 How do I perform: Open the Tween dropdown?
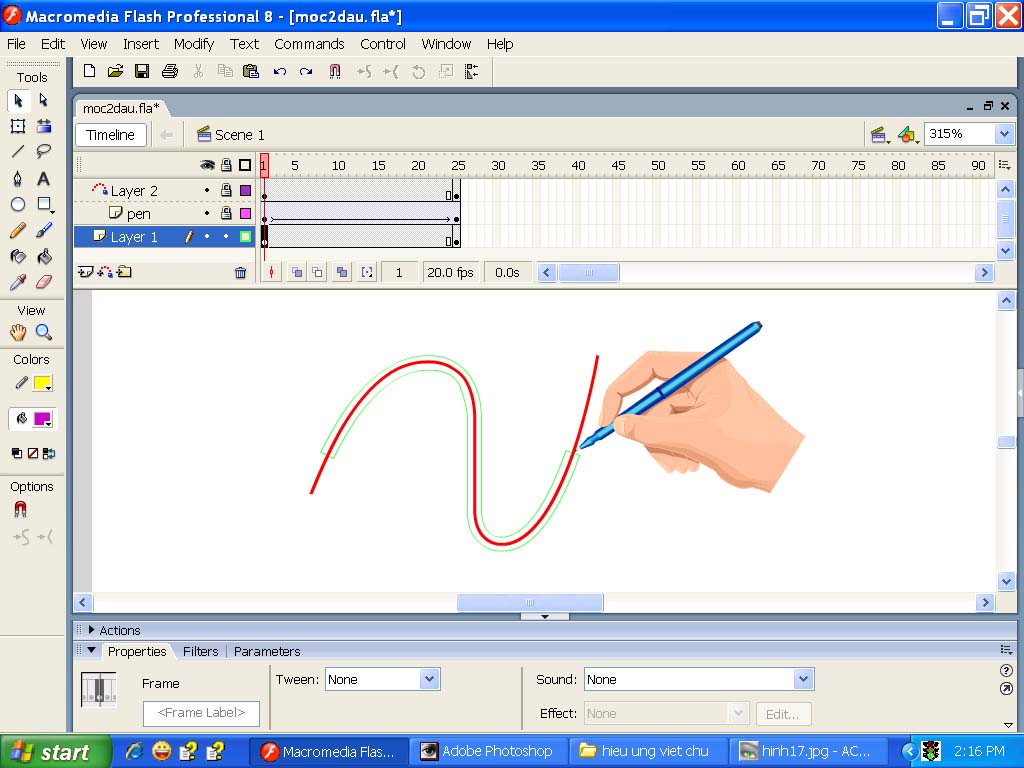coord(429,679)
